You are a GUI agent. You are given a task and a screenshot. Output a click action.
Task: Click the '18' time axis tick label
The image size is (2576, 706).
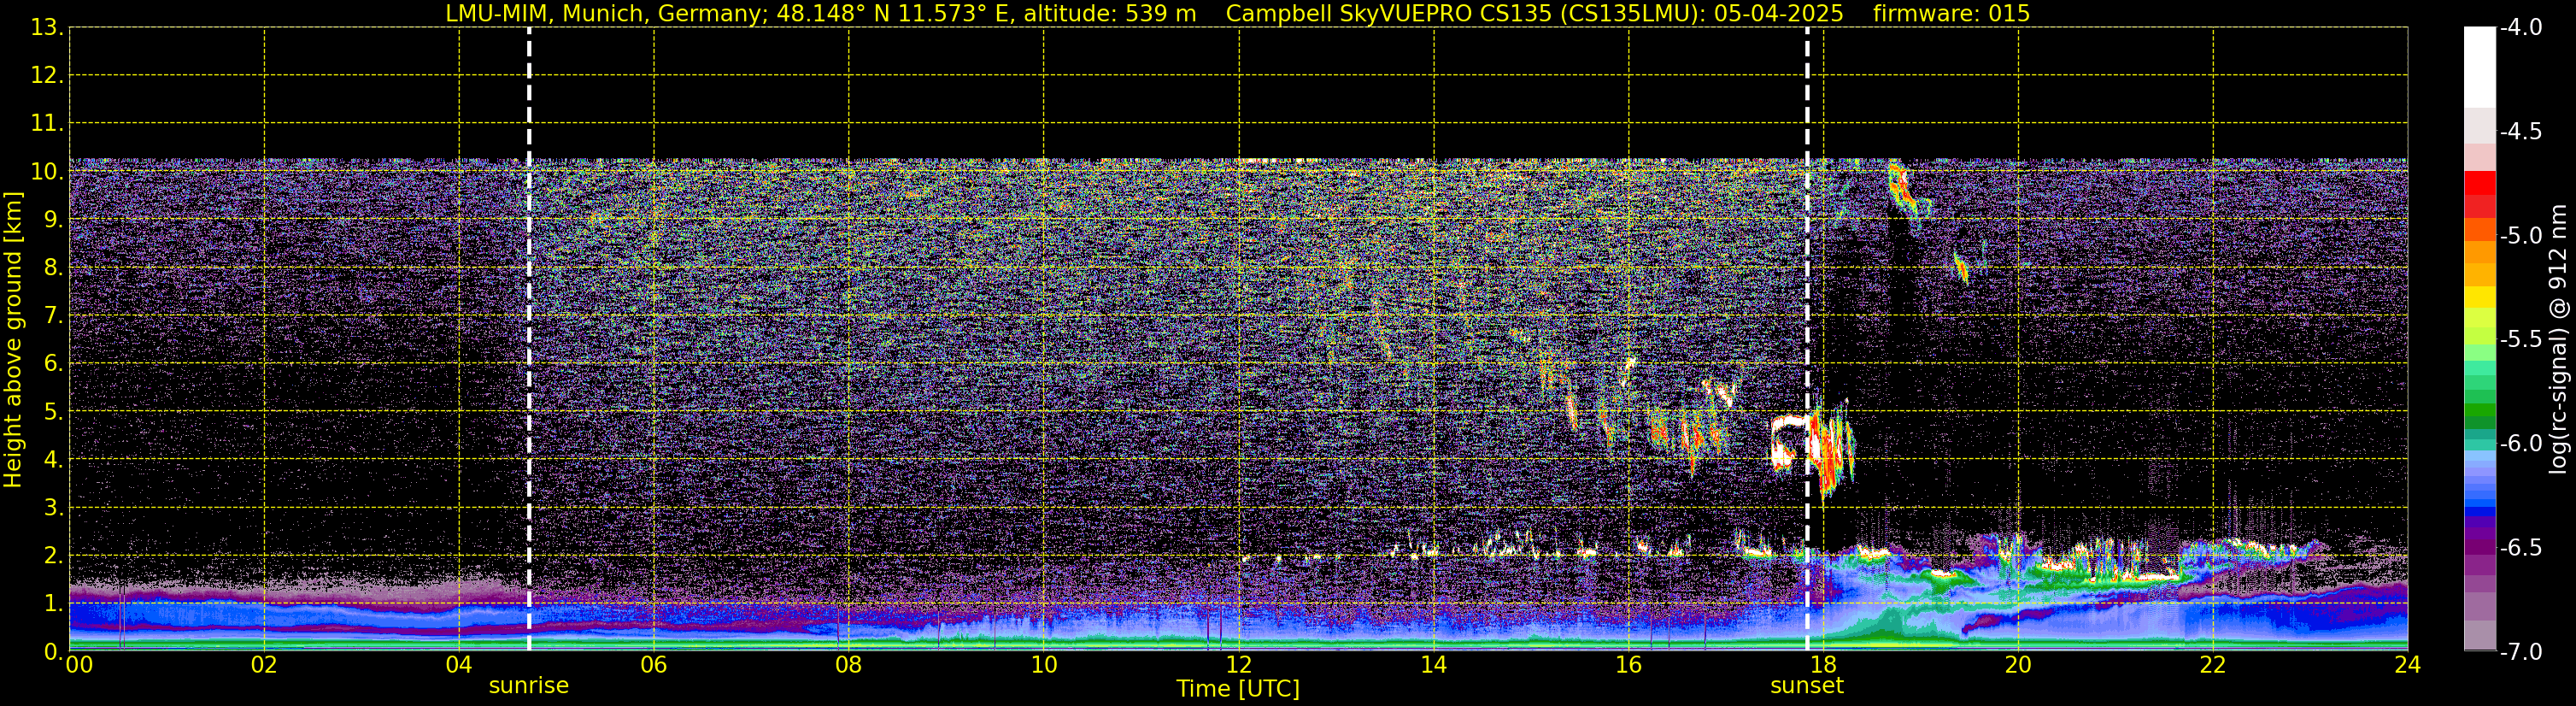(1823, 665)
